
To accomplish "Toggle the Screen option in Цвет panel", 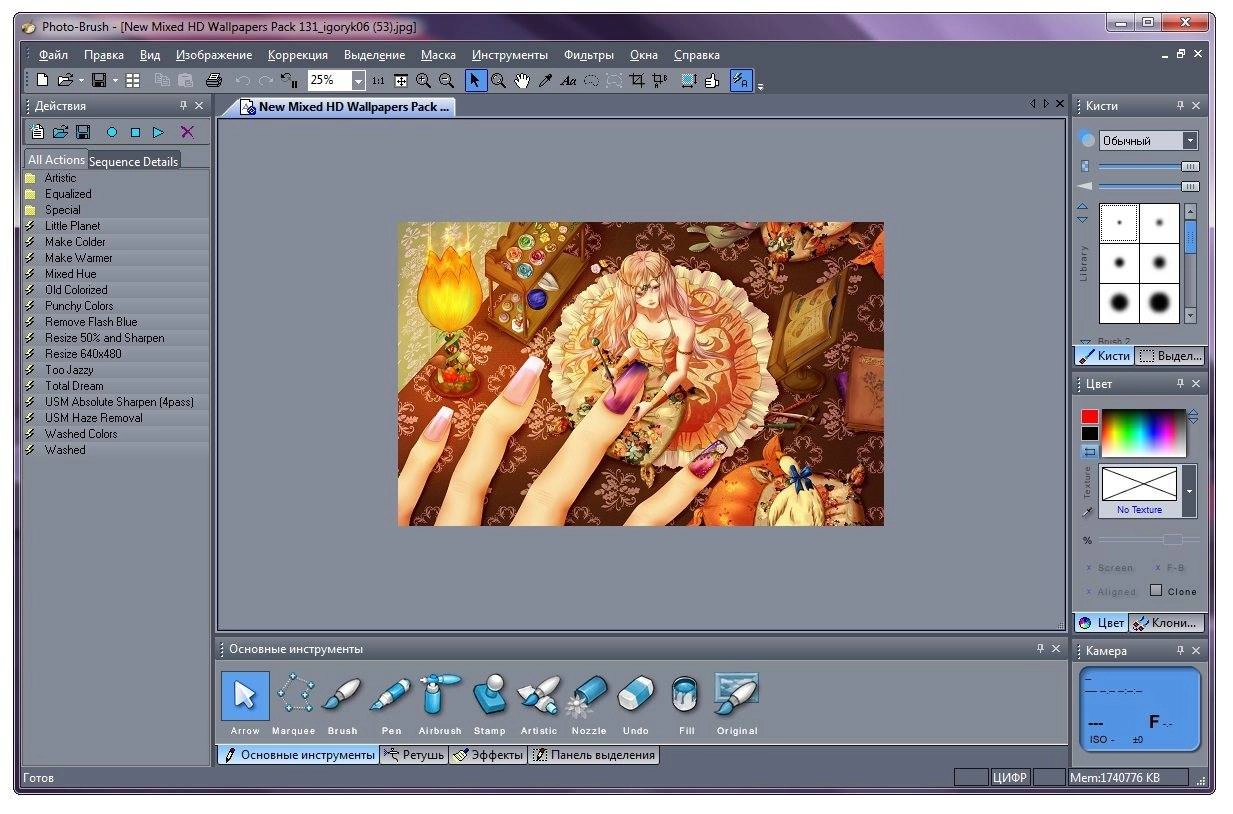I will click(1109, 568).
